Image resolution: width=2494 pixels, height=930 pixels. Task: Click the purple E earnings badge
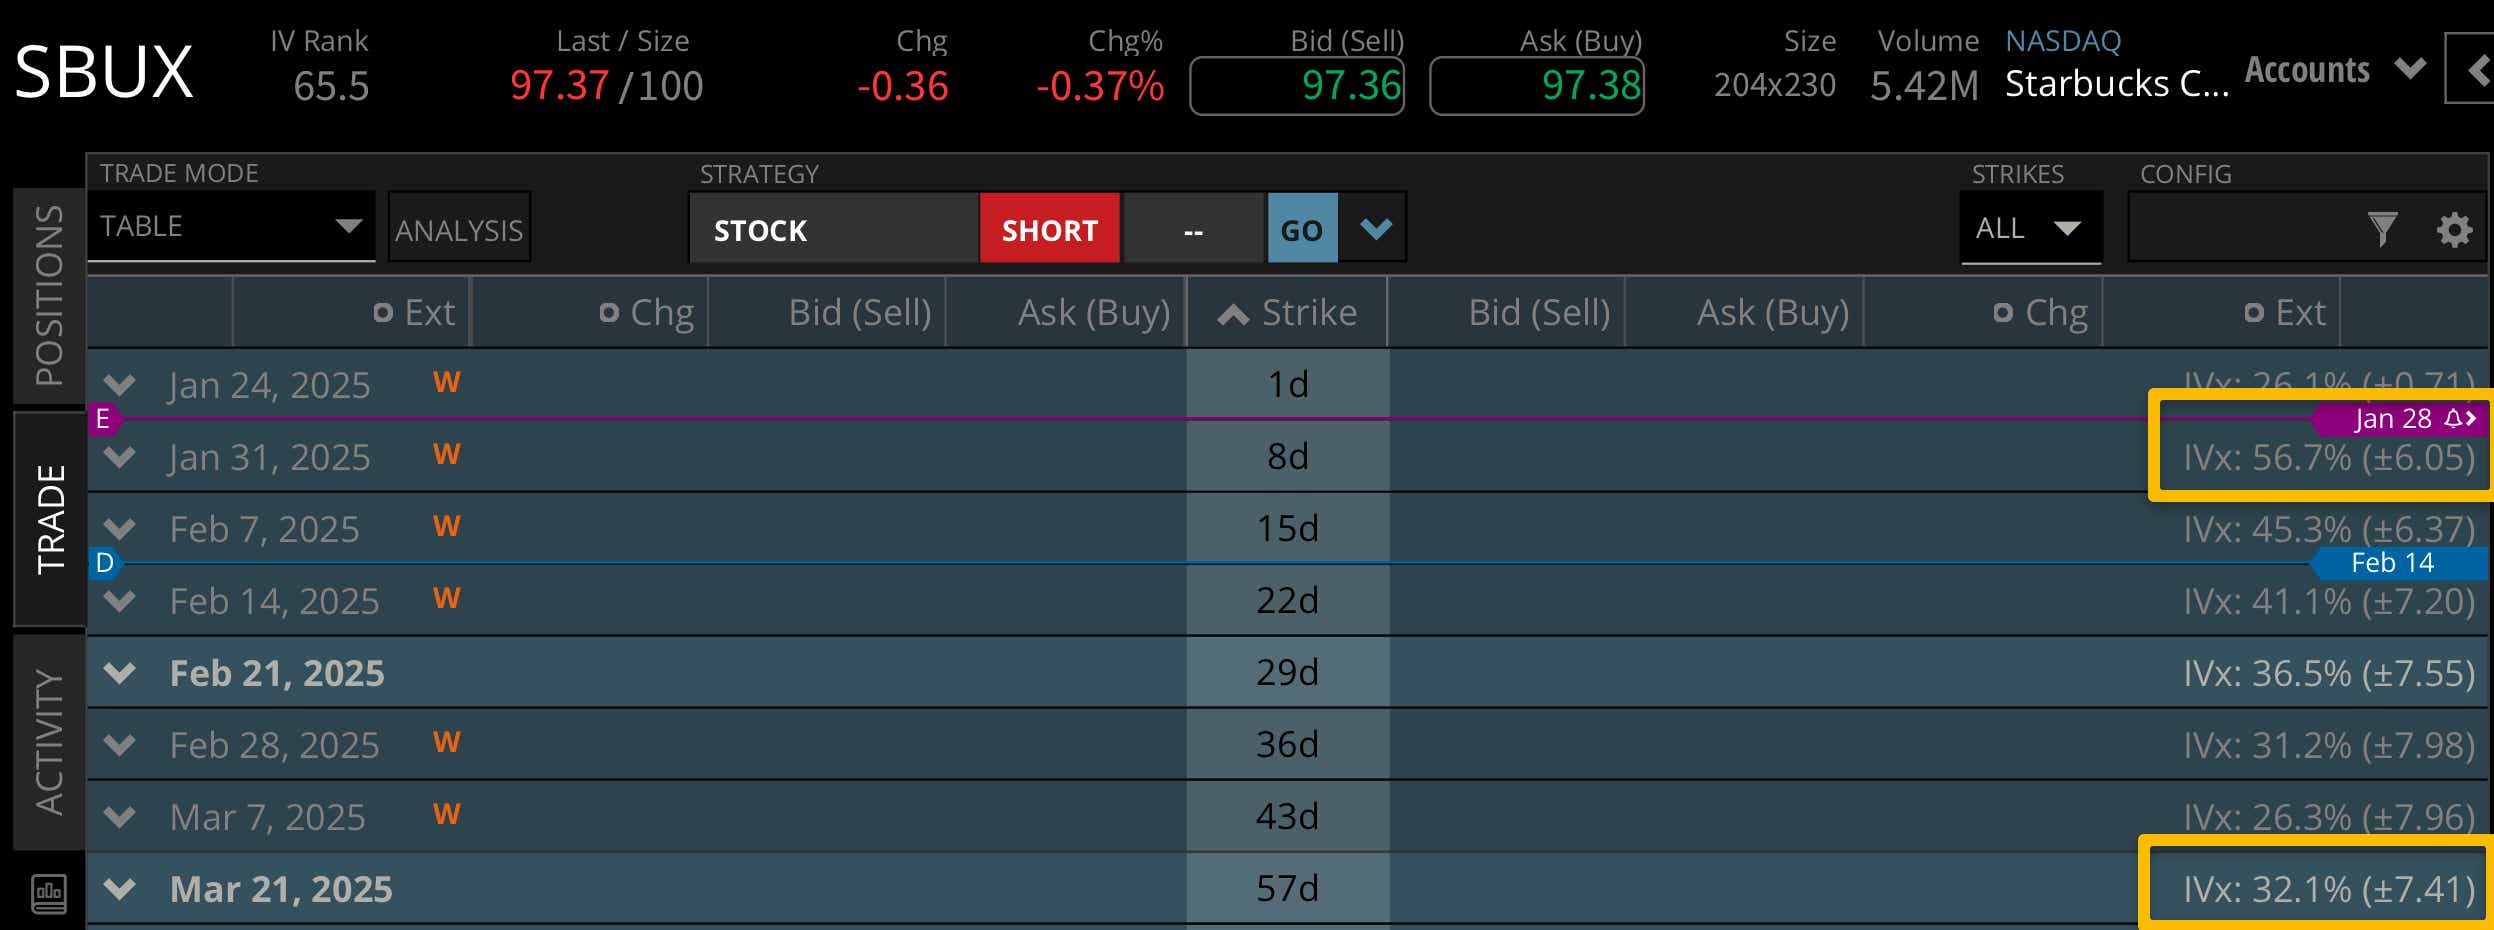point(101,419)
